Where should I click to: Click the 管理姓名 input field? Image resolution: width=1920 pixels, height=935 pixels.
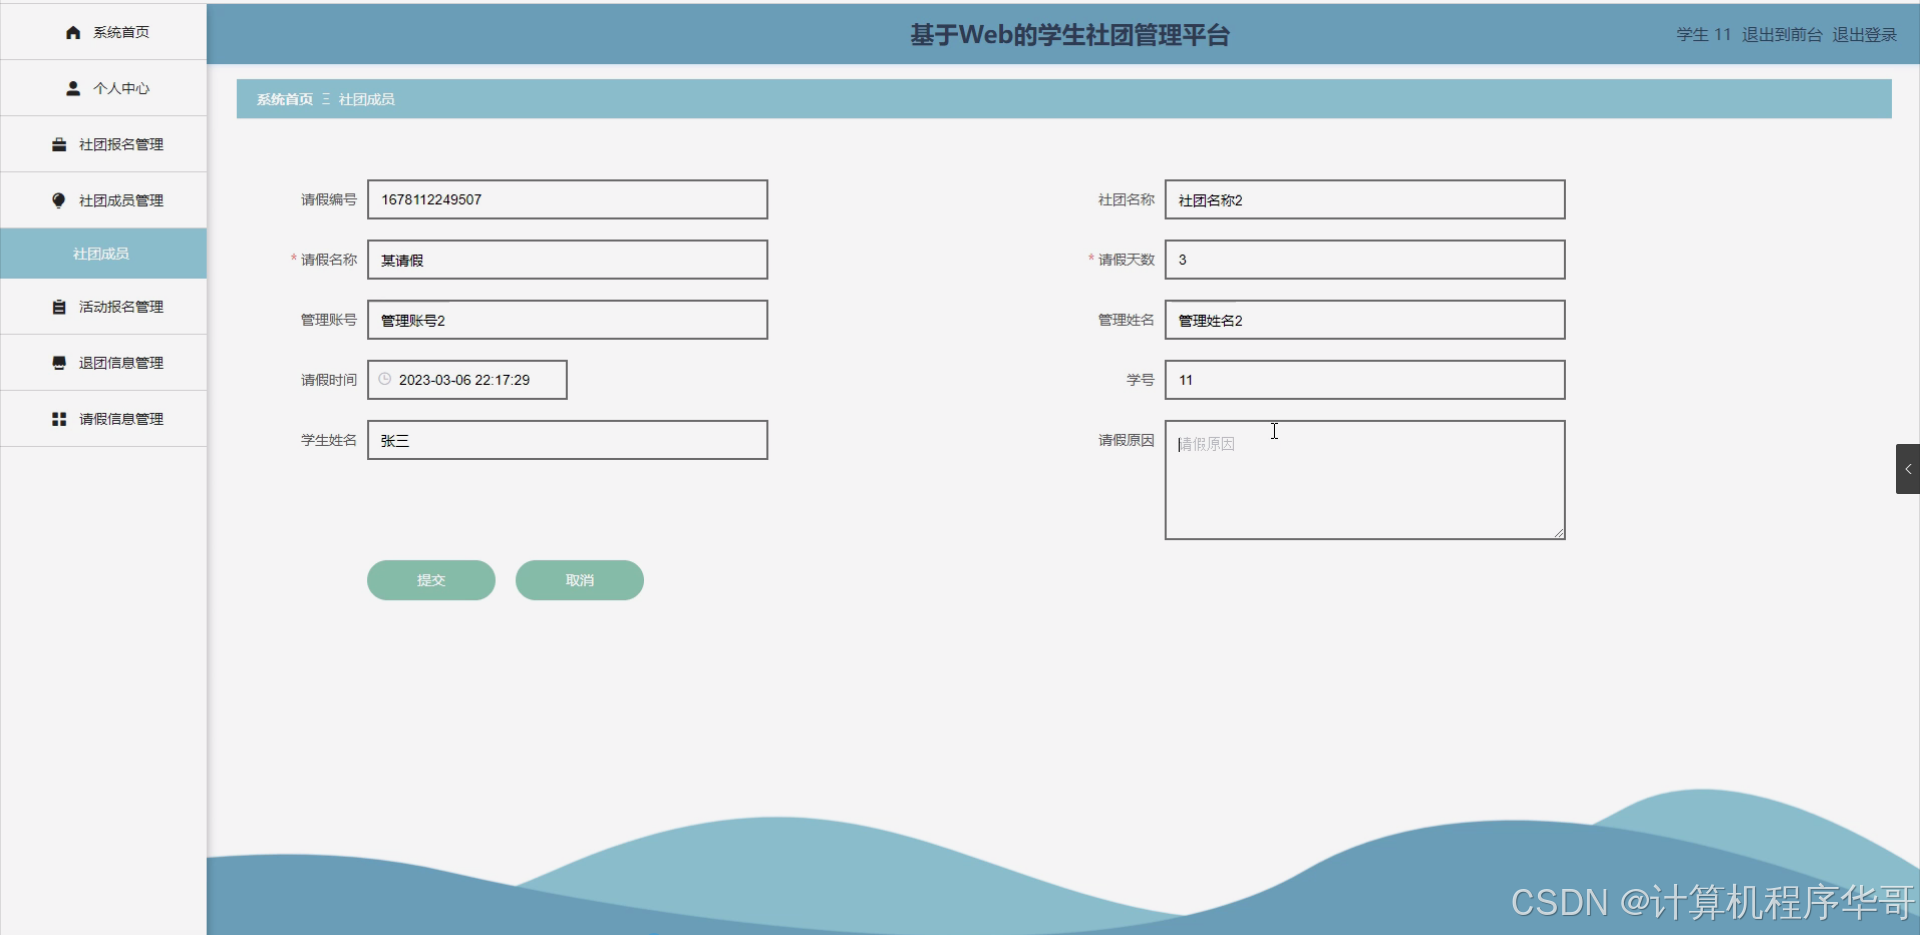click(x=1365, y=319)
